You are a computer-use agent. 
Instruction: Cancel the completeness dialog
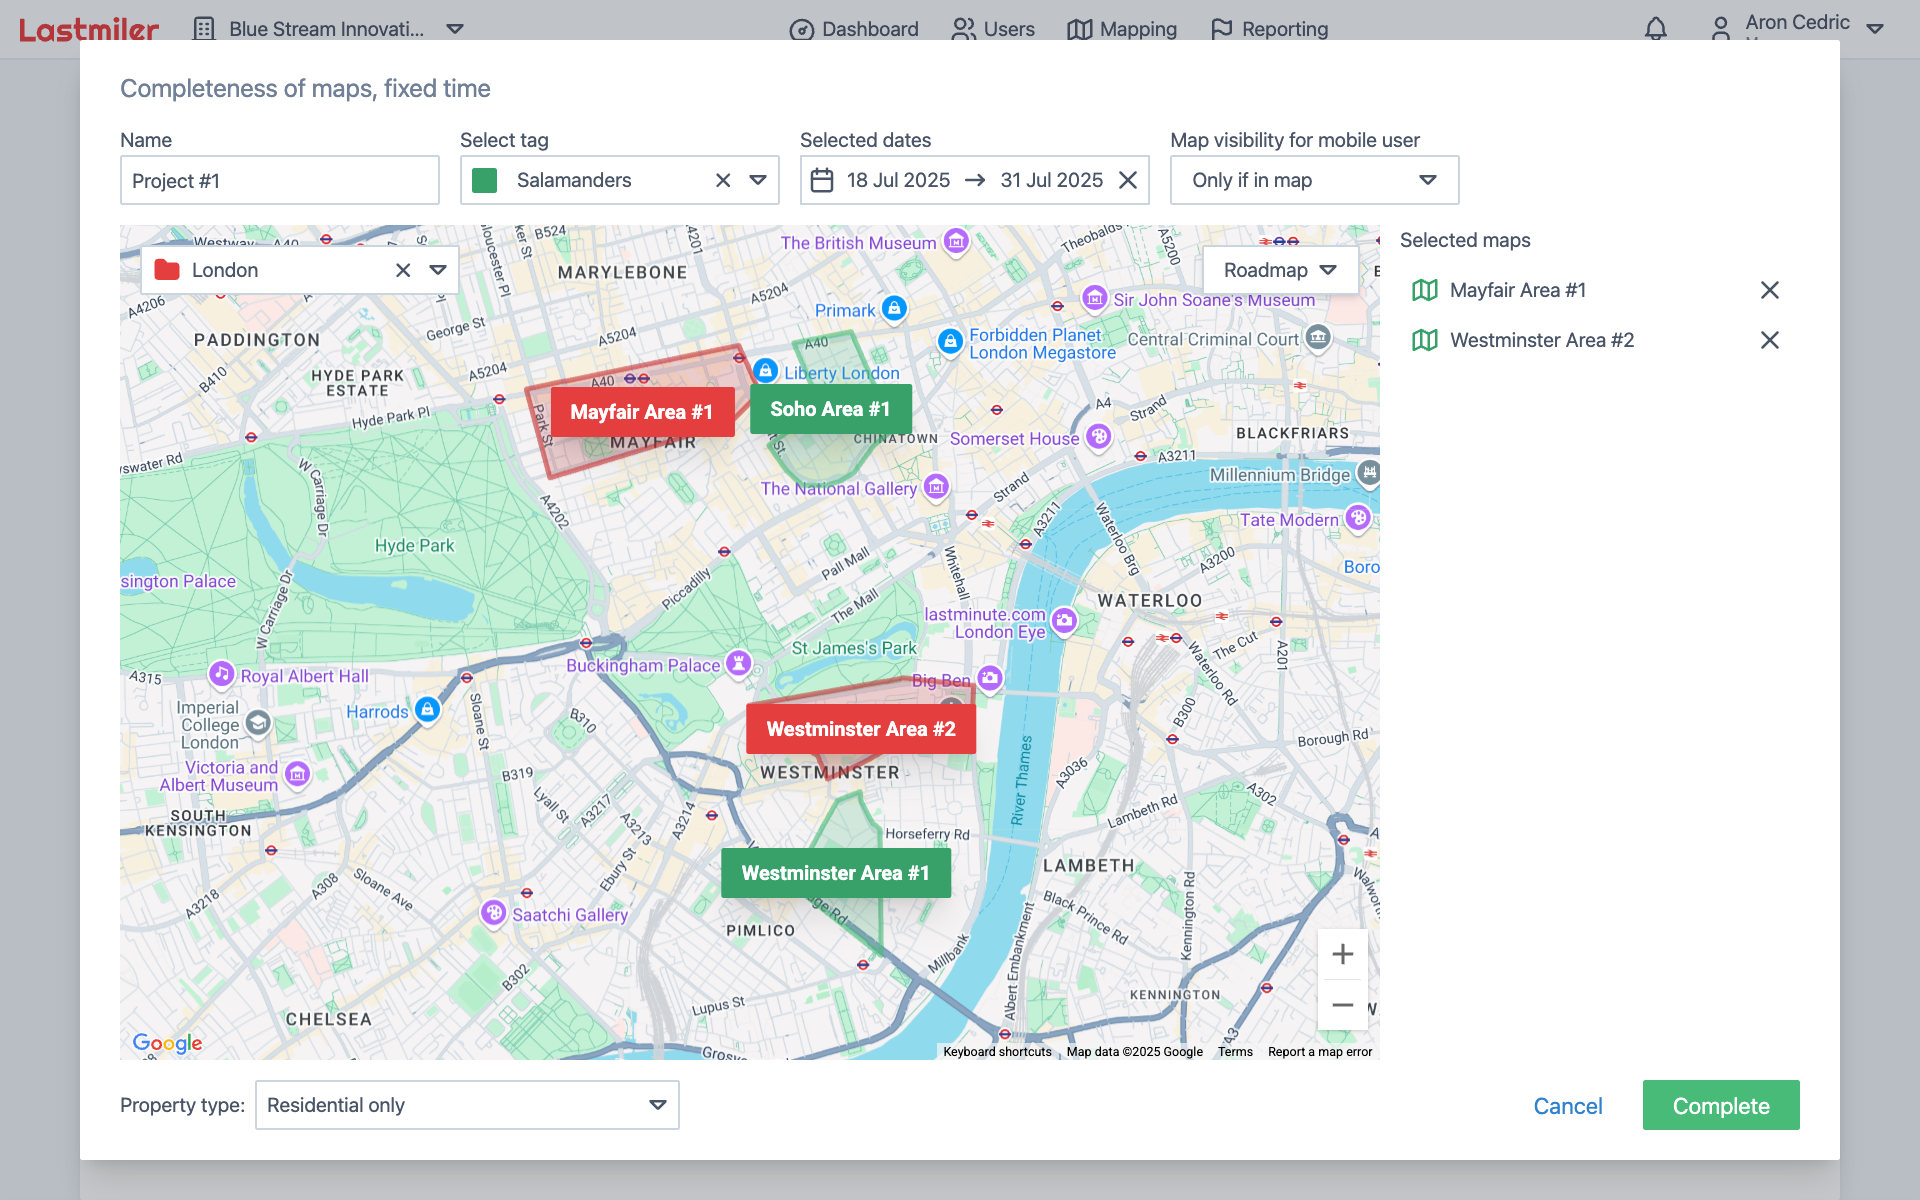click(1568, 1106)
